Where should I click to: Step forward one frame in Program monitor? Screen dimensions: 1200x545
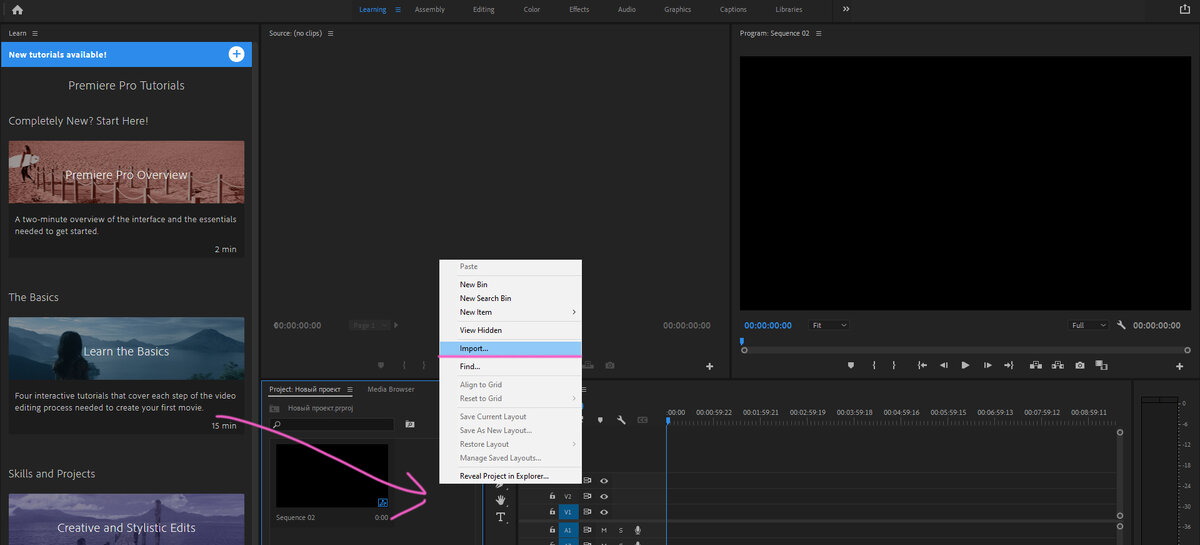tap(987, 366)
